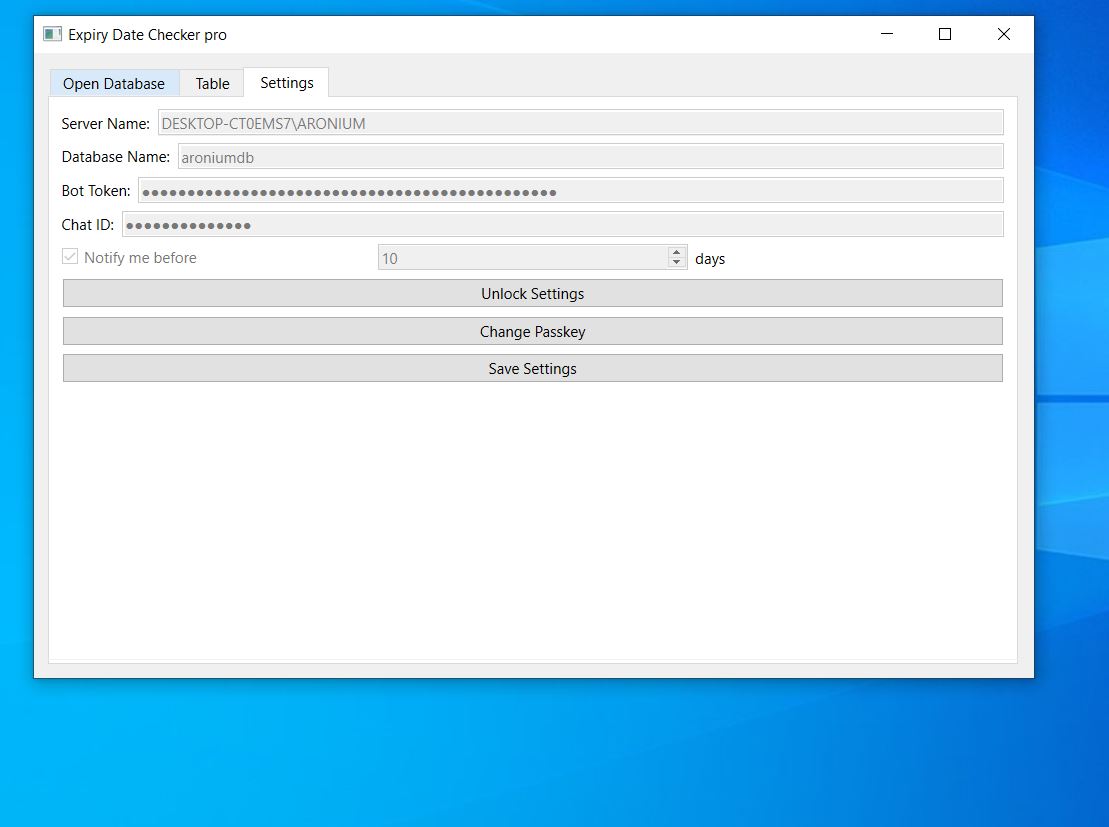Decrease notify days with down arrow
The width and height of the screenshot is (1109, 827).
point(677,263)
